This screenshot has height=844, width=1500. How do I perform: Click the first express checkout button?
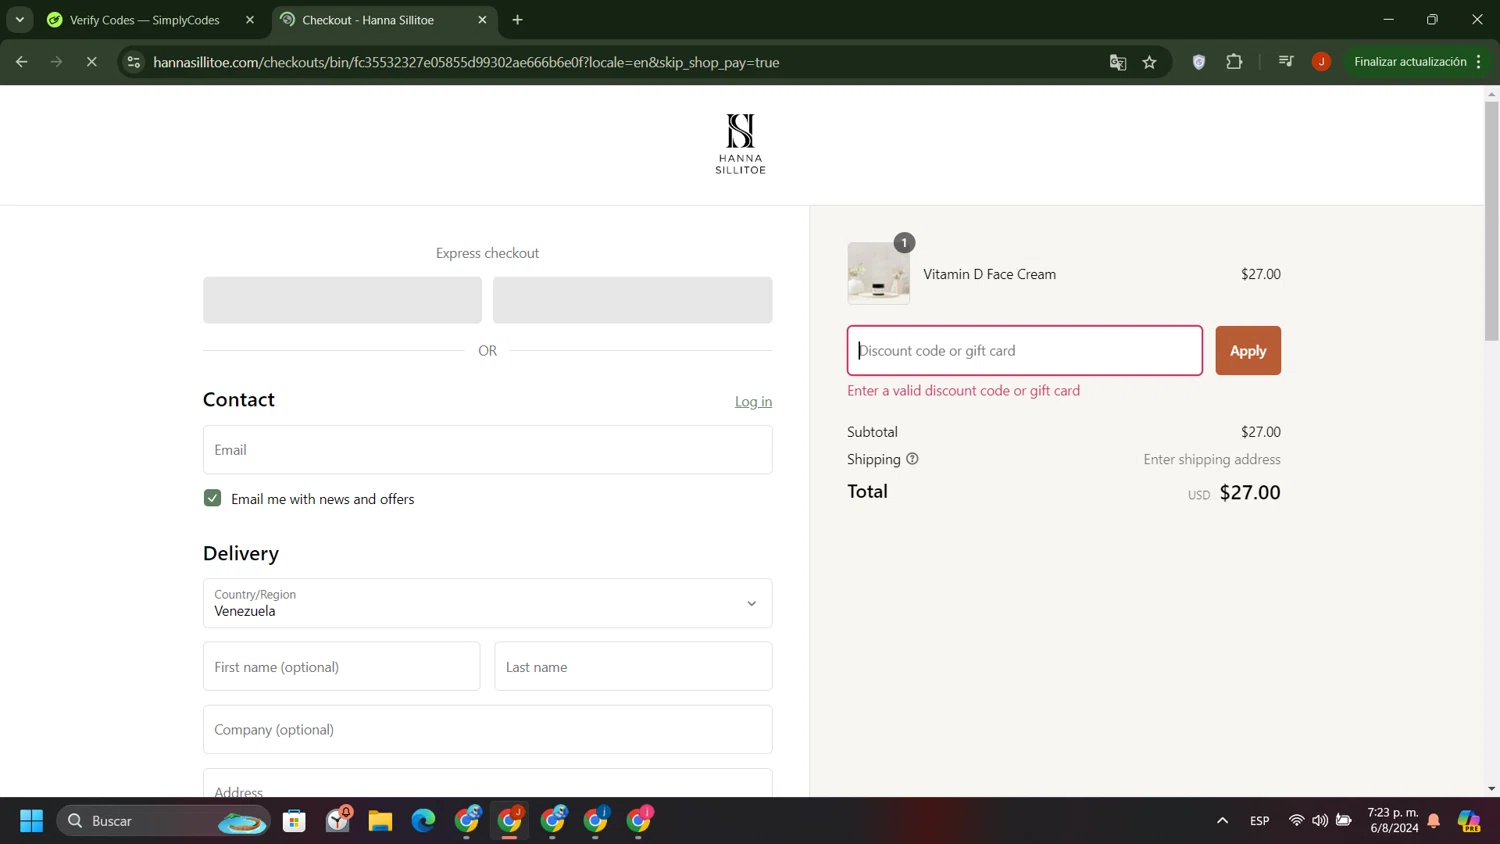tap(342, 300)
